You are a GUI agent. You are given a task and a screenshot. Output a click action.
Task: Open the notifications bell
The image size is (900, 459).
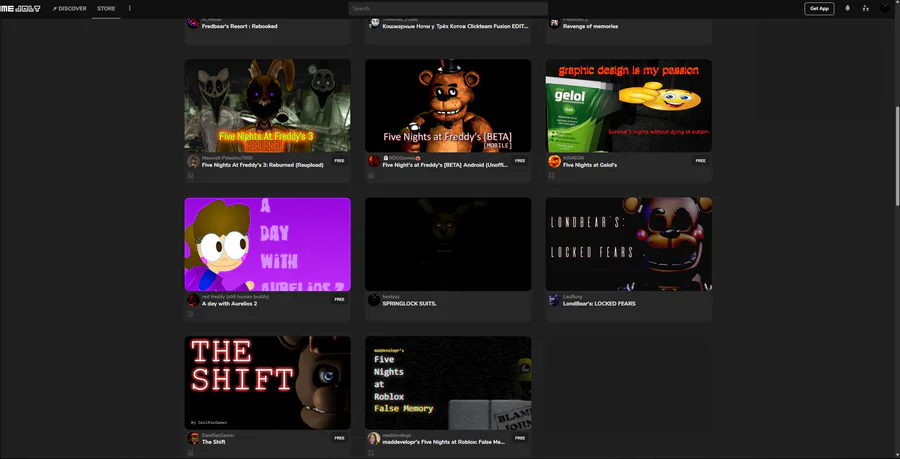848,9
